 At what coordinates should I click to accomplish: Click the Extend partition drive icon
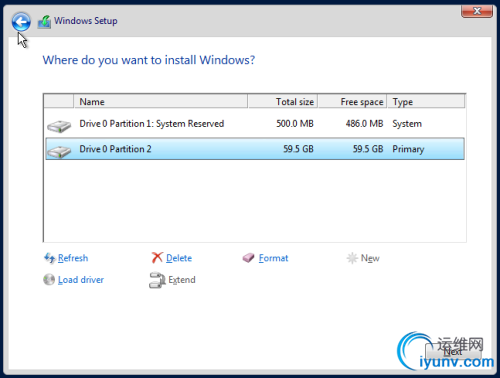(x=157, y=280)
